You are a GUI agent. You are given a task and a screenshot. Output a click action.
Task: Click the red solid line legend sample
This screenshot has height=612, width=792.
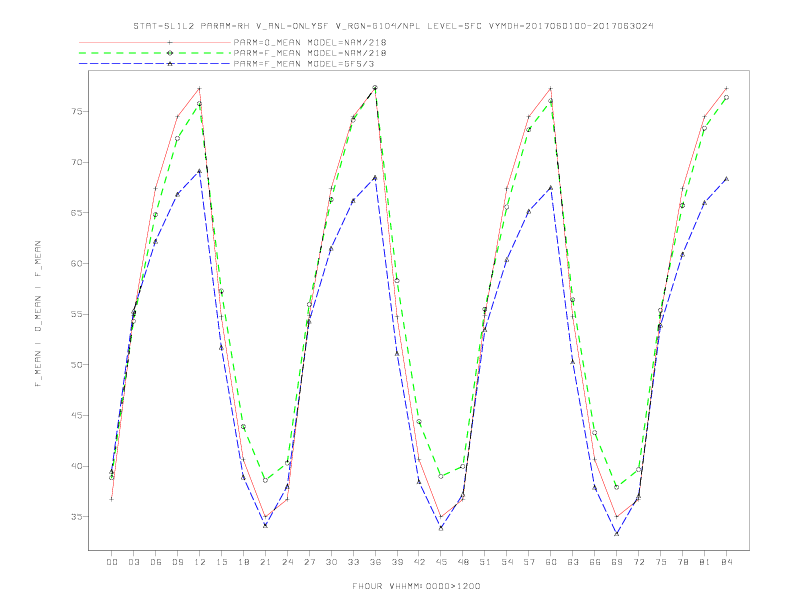[155, 42]
